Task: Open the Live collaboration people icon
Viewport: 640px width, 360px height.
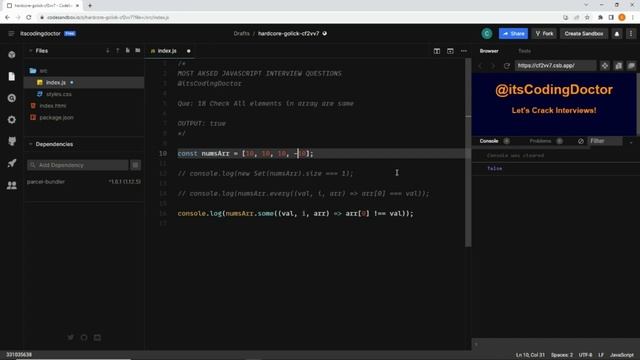Action: (x=12, y=185)
